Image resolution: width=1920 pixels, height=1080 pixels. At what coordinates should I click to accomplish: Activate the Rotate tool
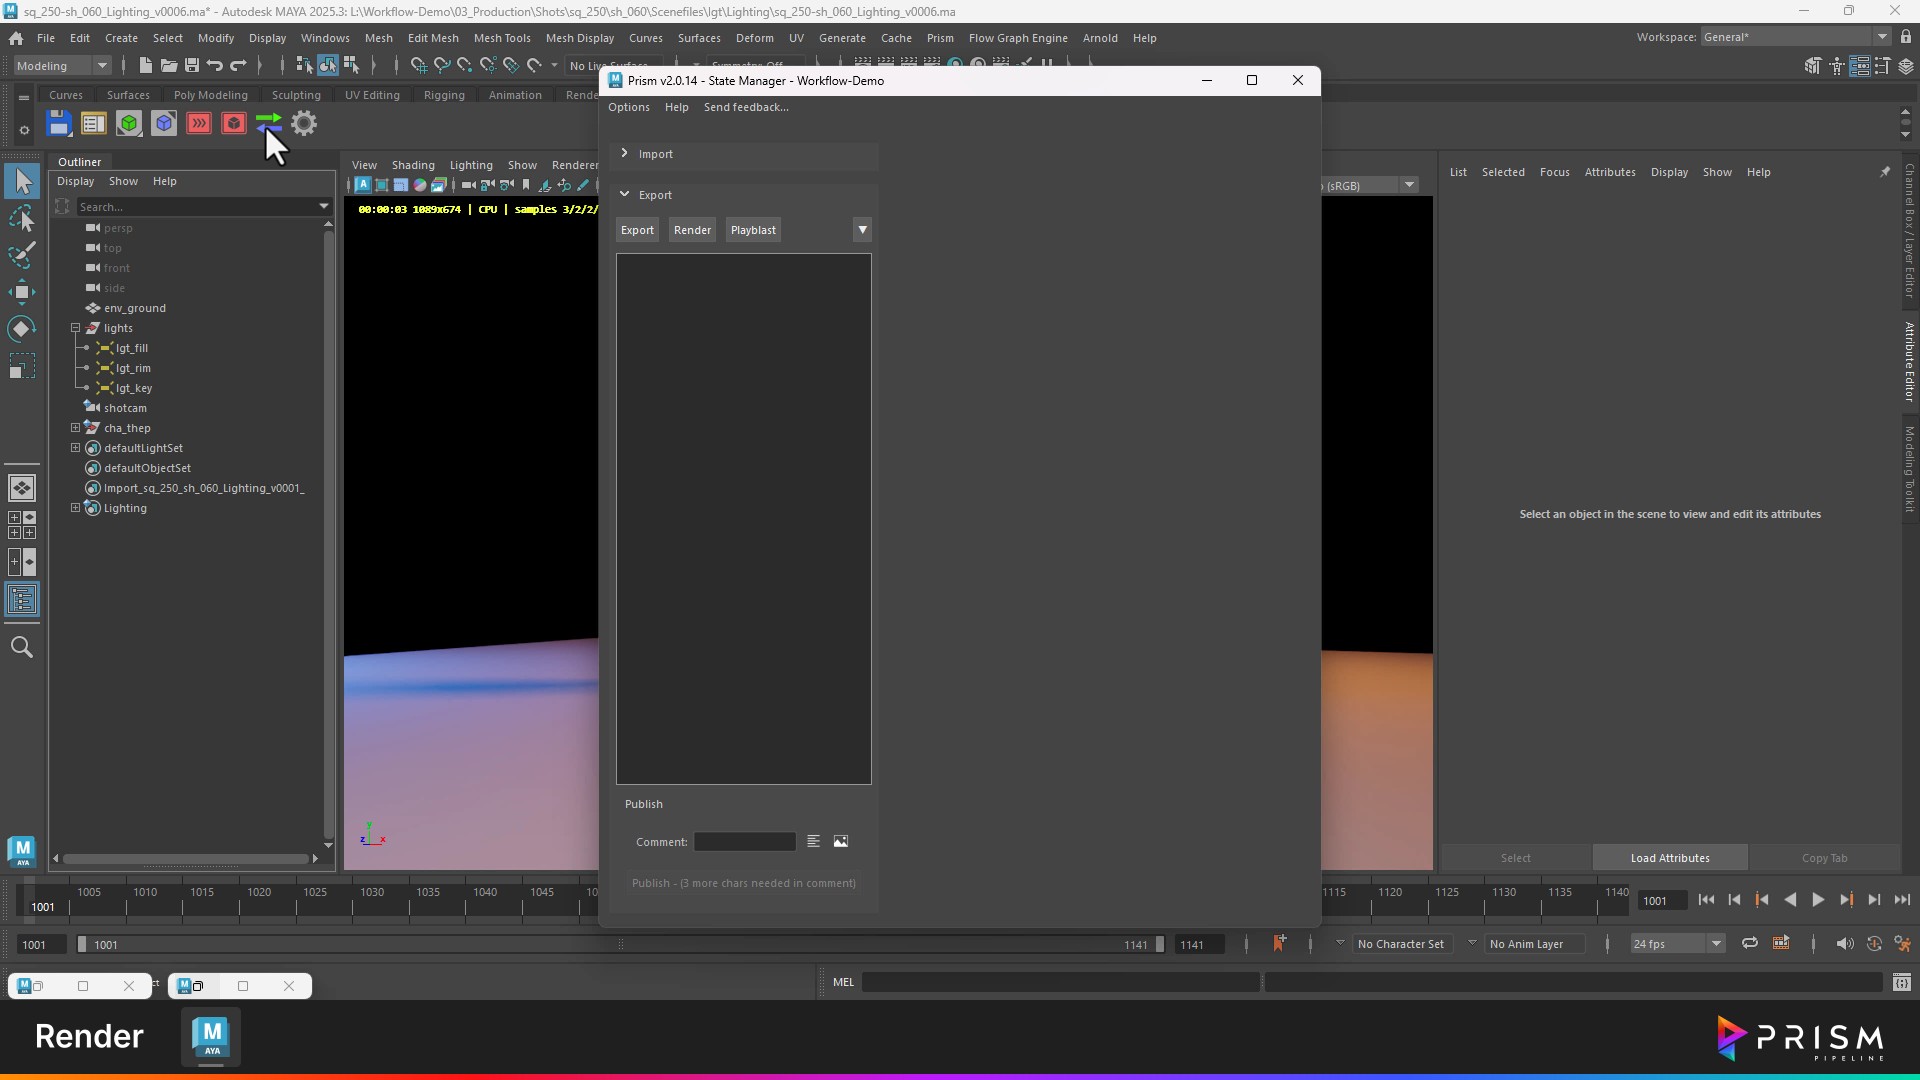coord(22,329)
